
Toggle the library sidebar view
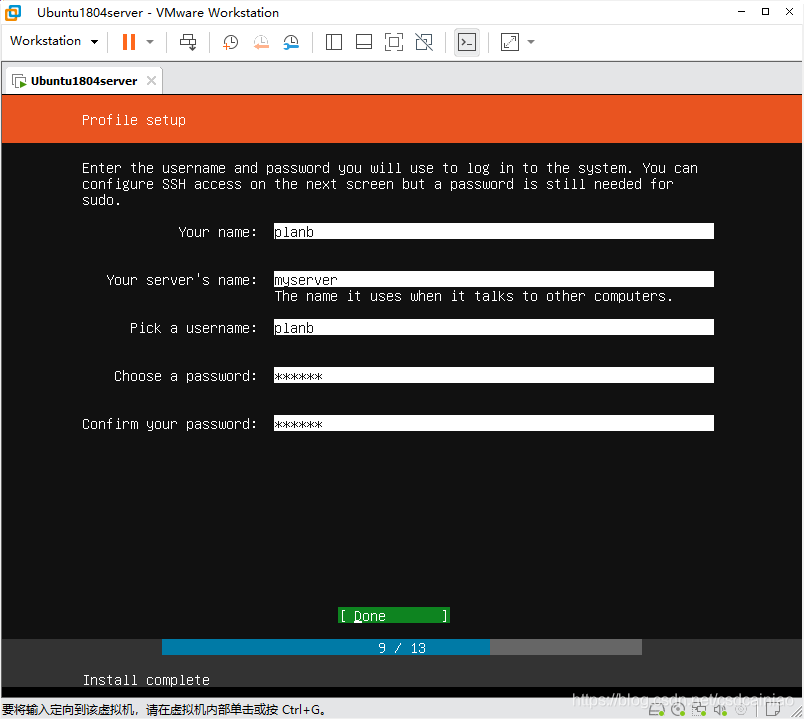tap(334, 42)
